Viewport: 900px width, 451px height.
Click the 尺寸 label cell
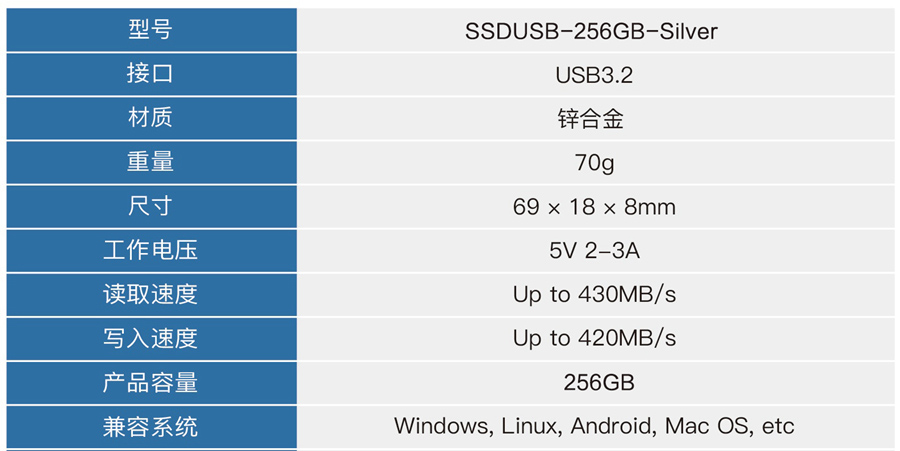click(x=152, y=207)
